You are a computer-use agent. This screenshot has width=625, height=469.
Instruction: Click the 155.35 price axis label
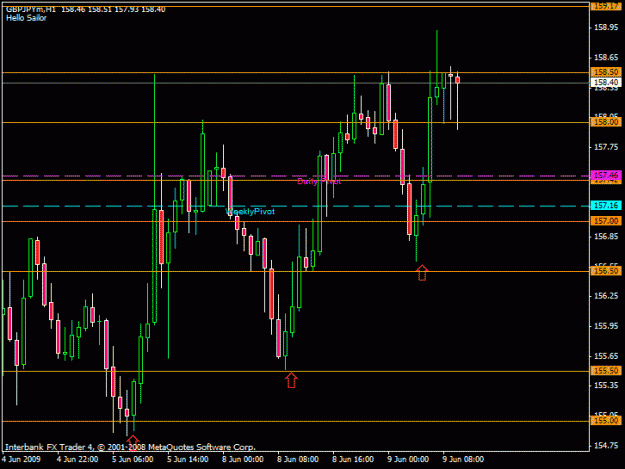[x=606, y=385]
